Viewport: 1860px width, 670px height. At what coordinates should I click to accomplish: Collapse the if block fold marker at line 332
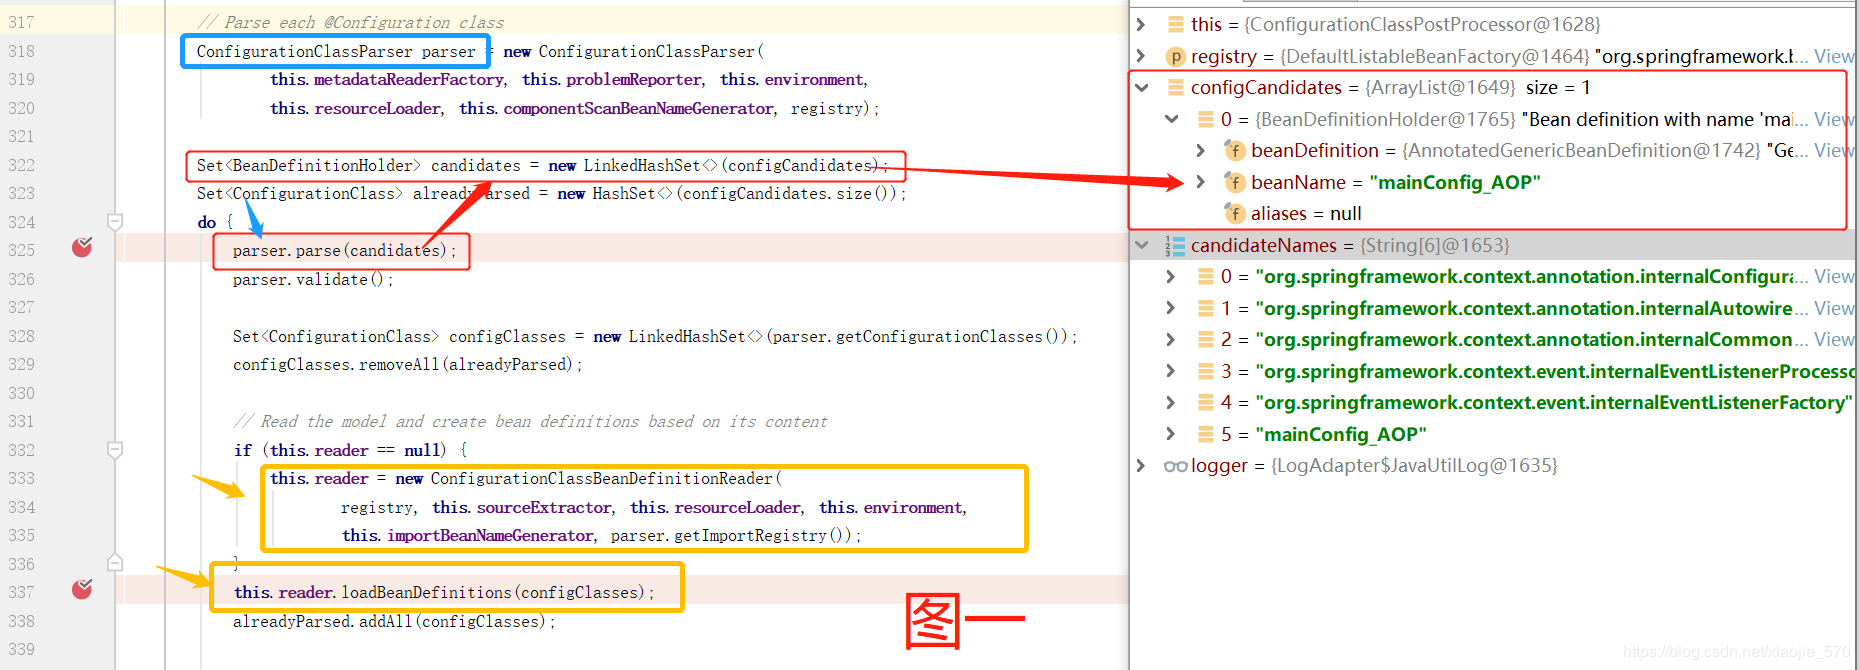pyautogui.click(x=115, y=450)
